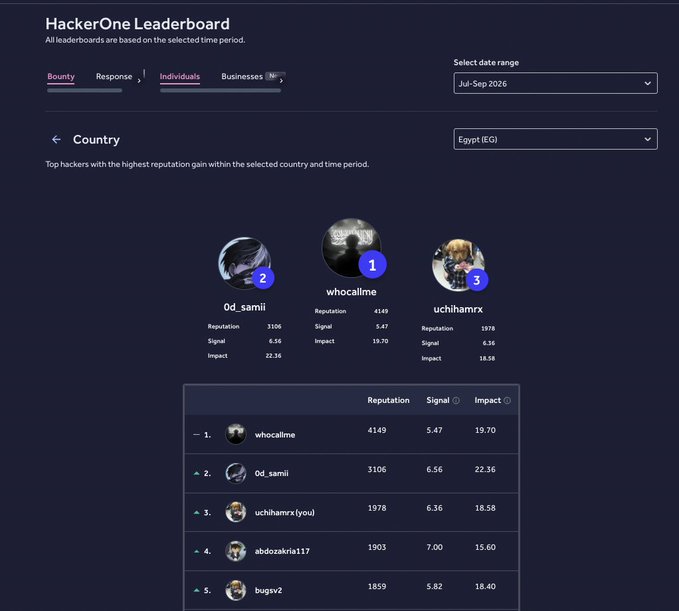Switch to the Bounty tab

click(61, 76)
